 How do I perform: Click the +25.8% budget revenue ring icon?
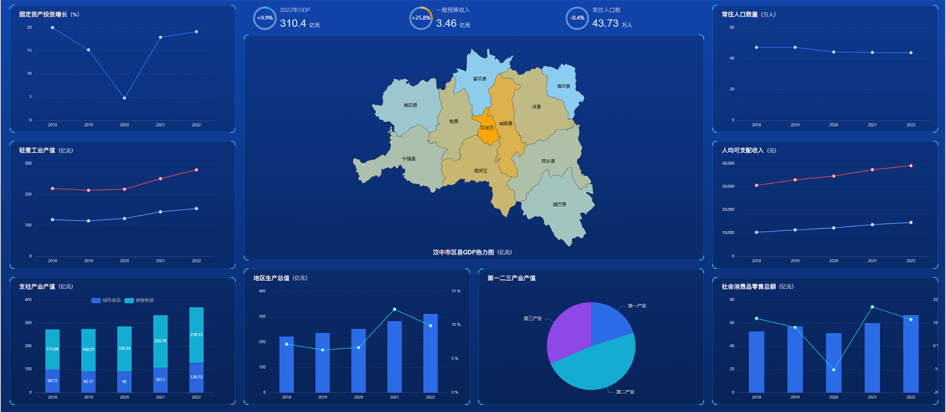421,18
